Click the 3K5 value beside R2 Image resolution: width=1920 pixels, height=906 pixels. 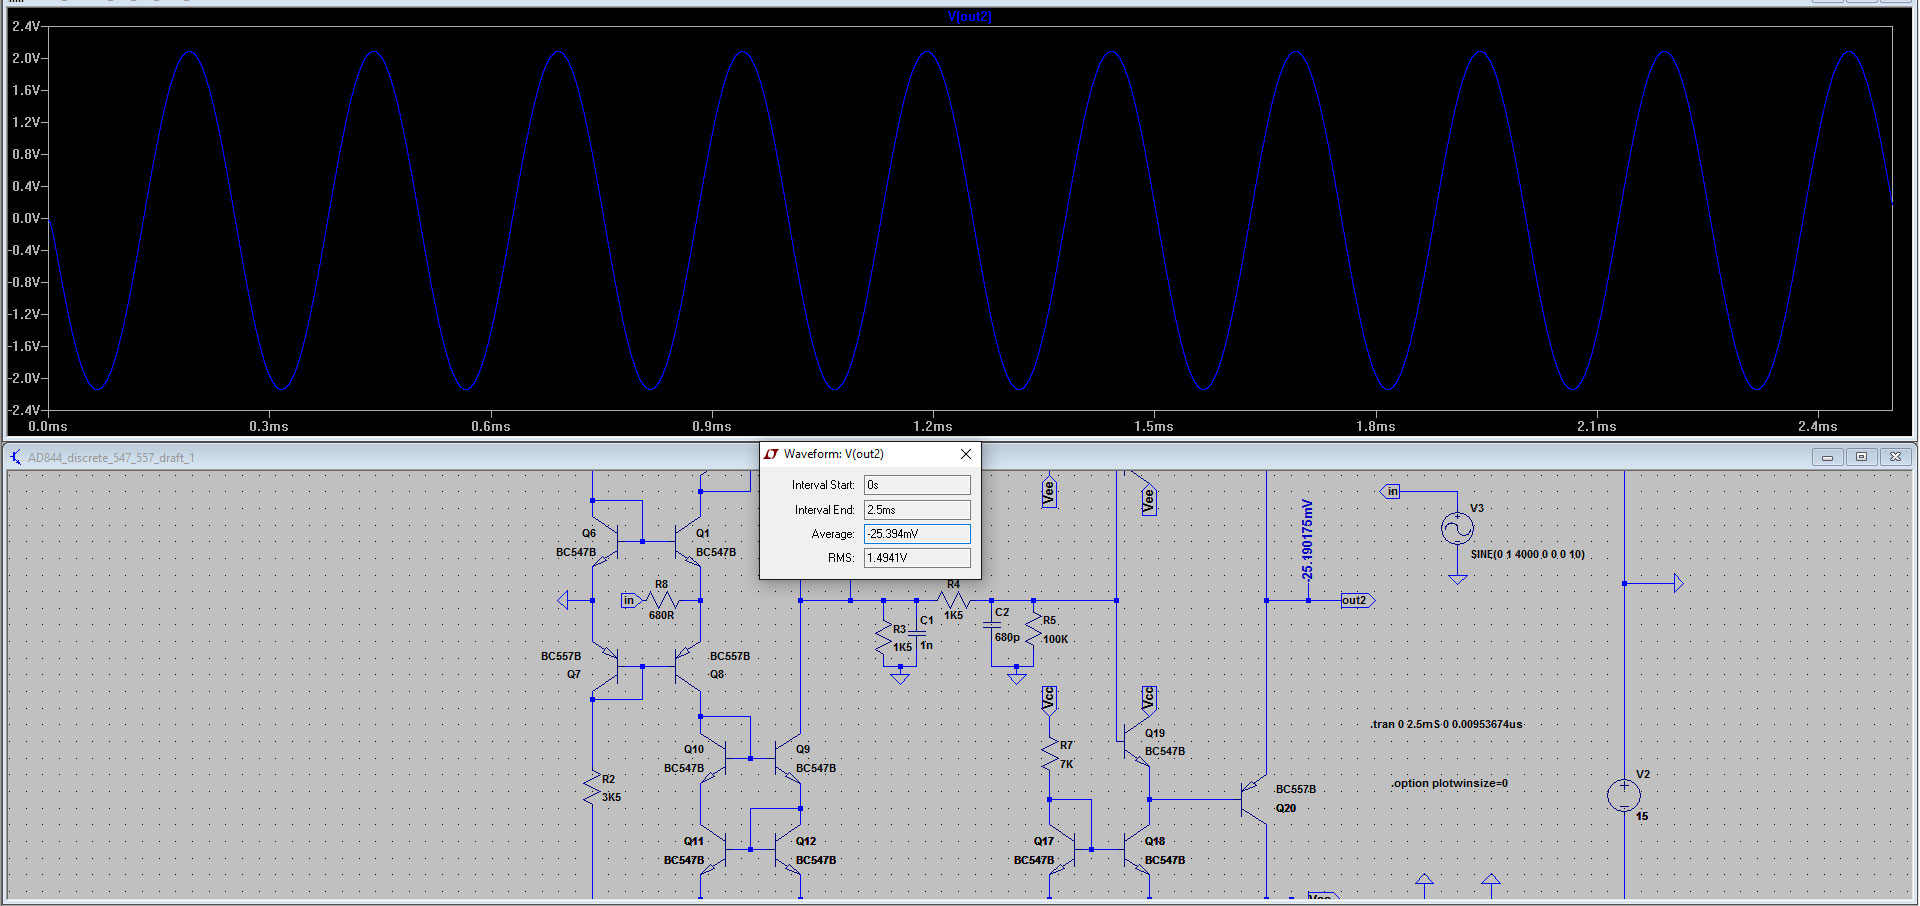(x=611, y=797)
